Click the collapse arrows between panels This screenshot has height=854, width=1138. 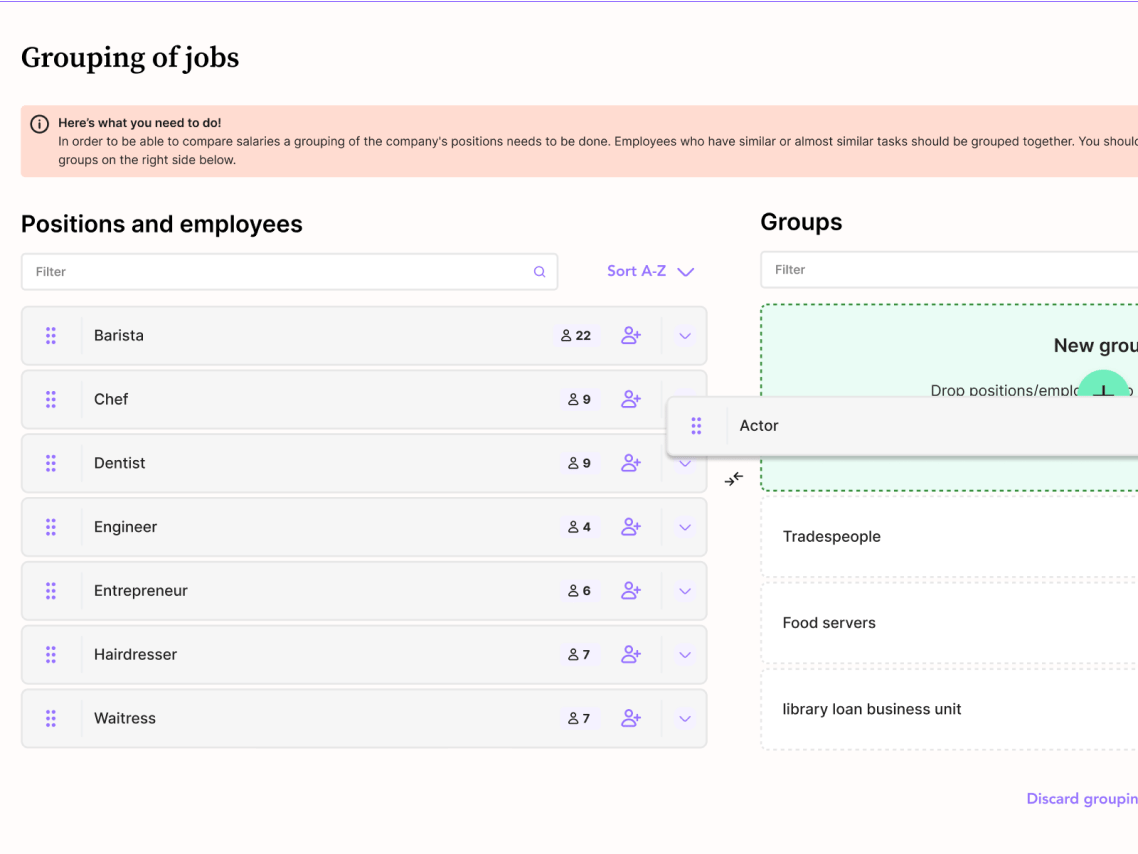tap(734, 479)
